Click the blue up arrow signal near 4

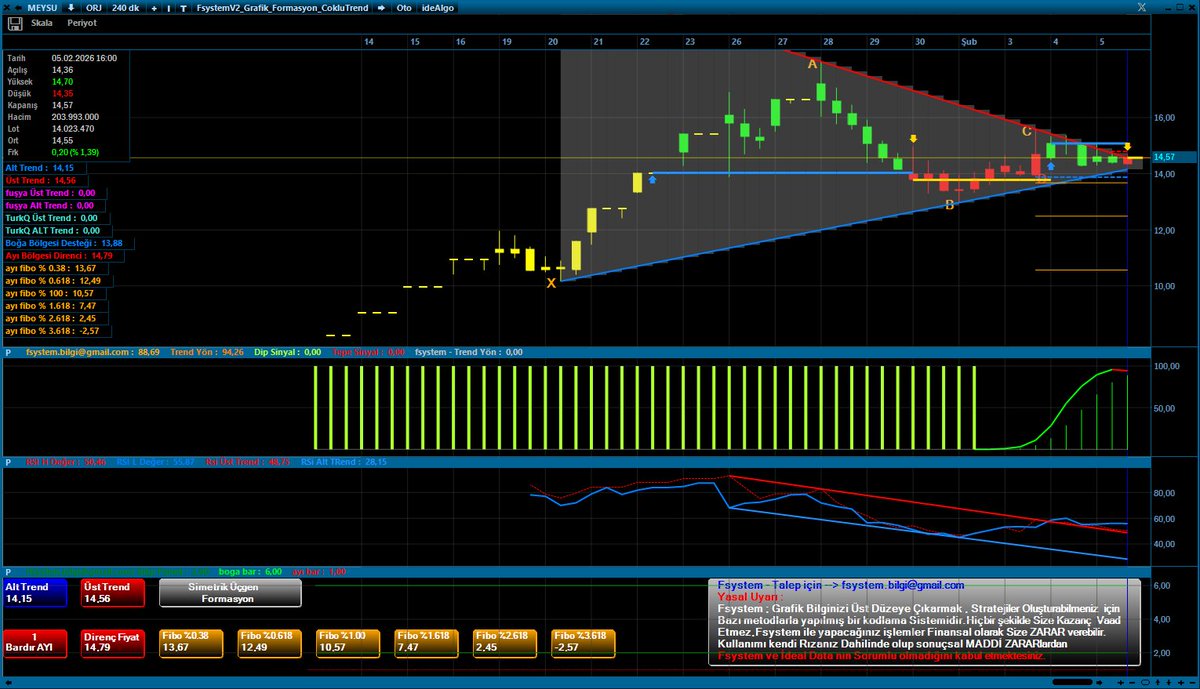click(1051, 166)
